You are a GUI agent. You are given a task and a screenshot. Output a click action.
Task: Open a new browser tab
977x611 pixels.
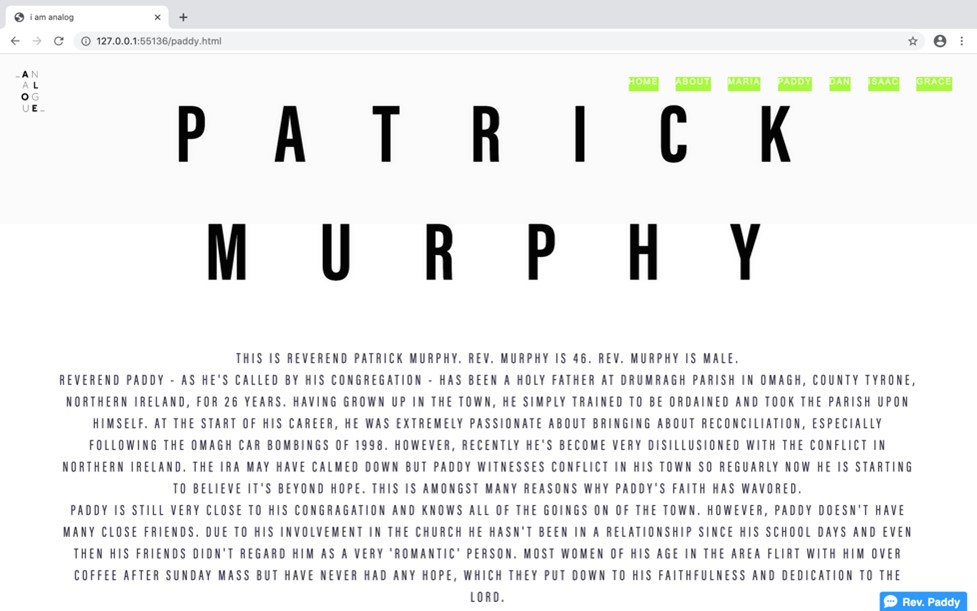pyautogui.click(x=183, y=17)
